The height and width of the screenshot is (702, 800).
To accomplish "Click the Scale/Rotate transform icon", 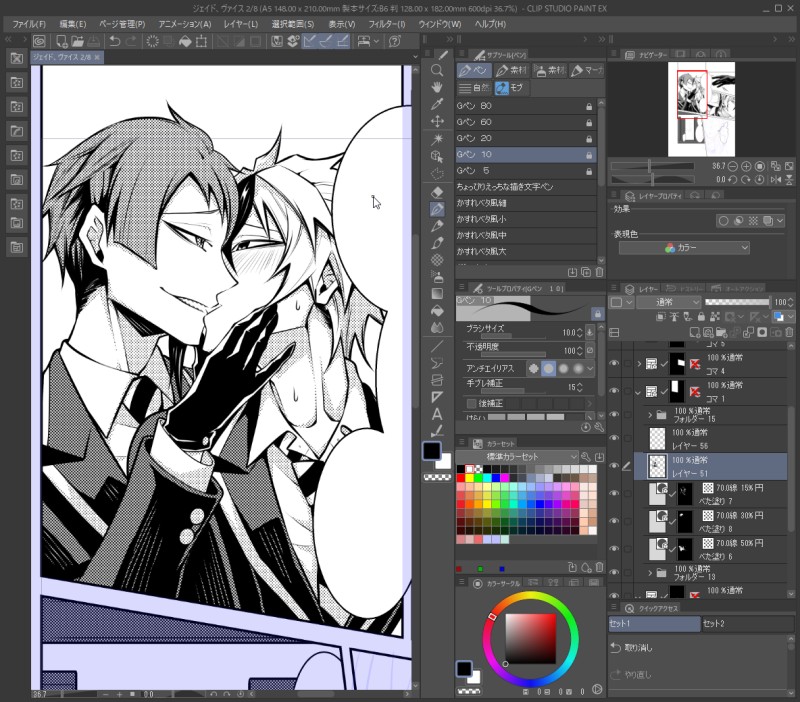I will (202, 41).
